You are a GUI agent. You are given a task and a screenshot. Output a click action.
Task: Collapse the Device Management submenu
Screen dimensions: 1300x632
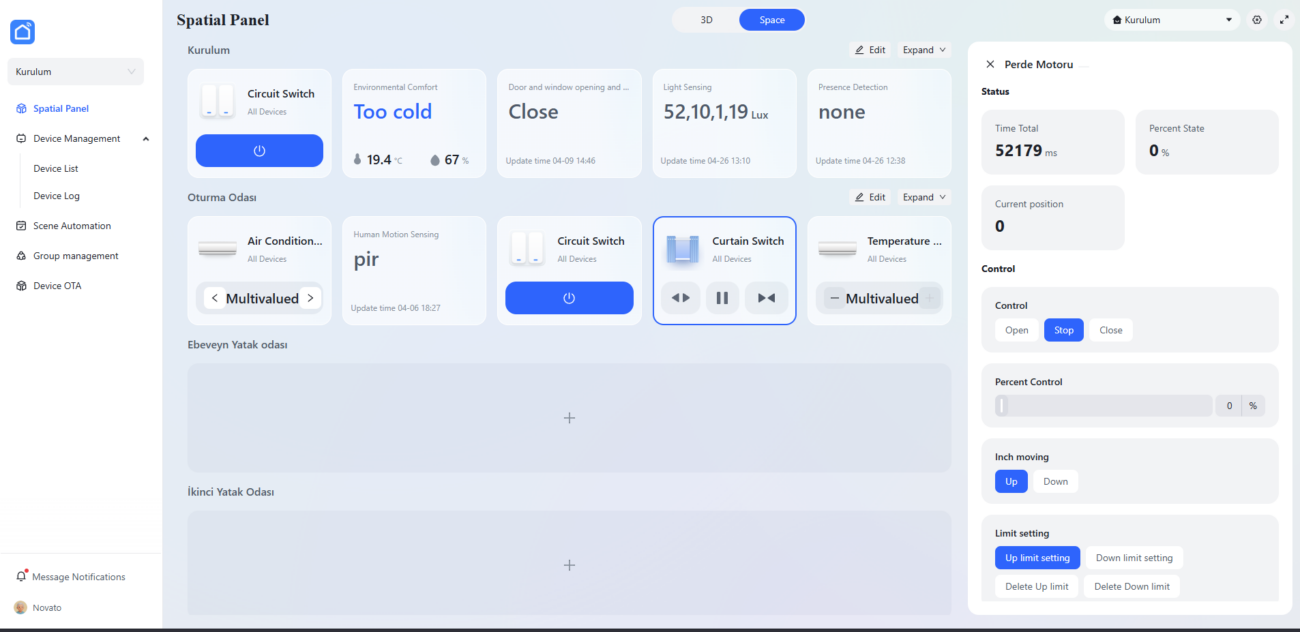[145, 138]
